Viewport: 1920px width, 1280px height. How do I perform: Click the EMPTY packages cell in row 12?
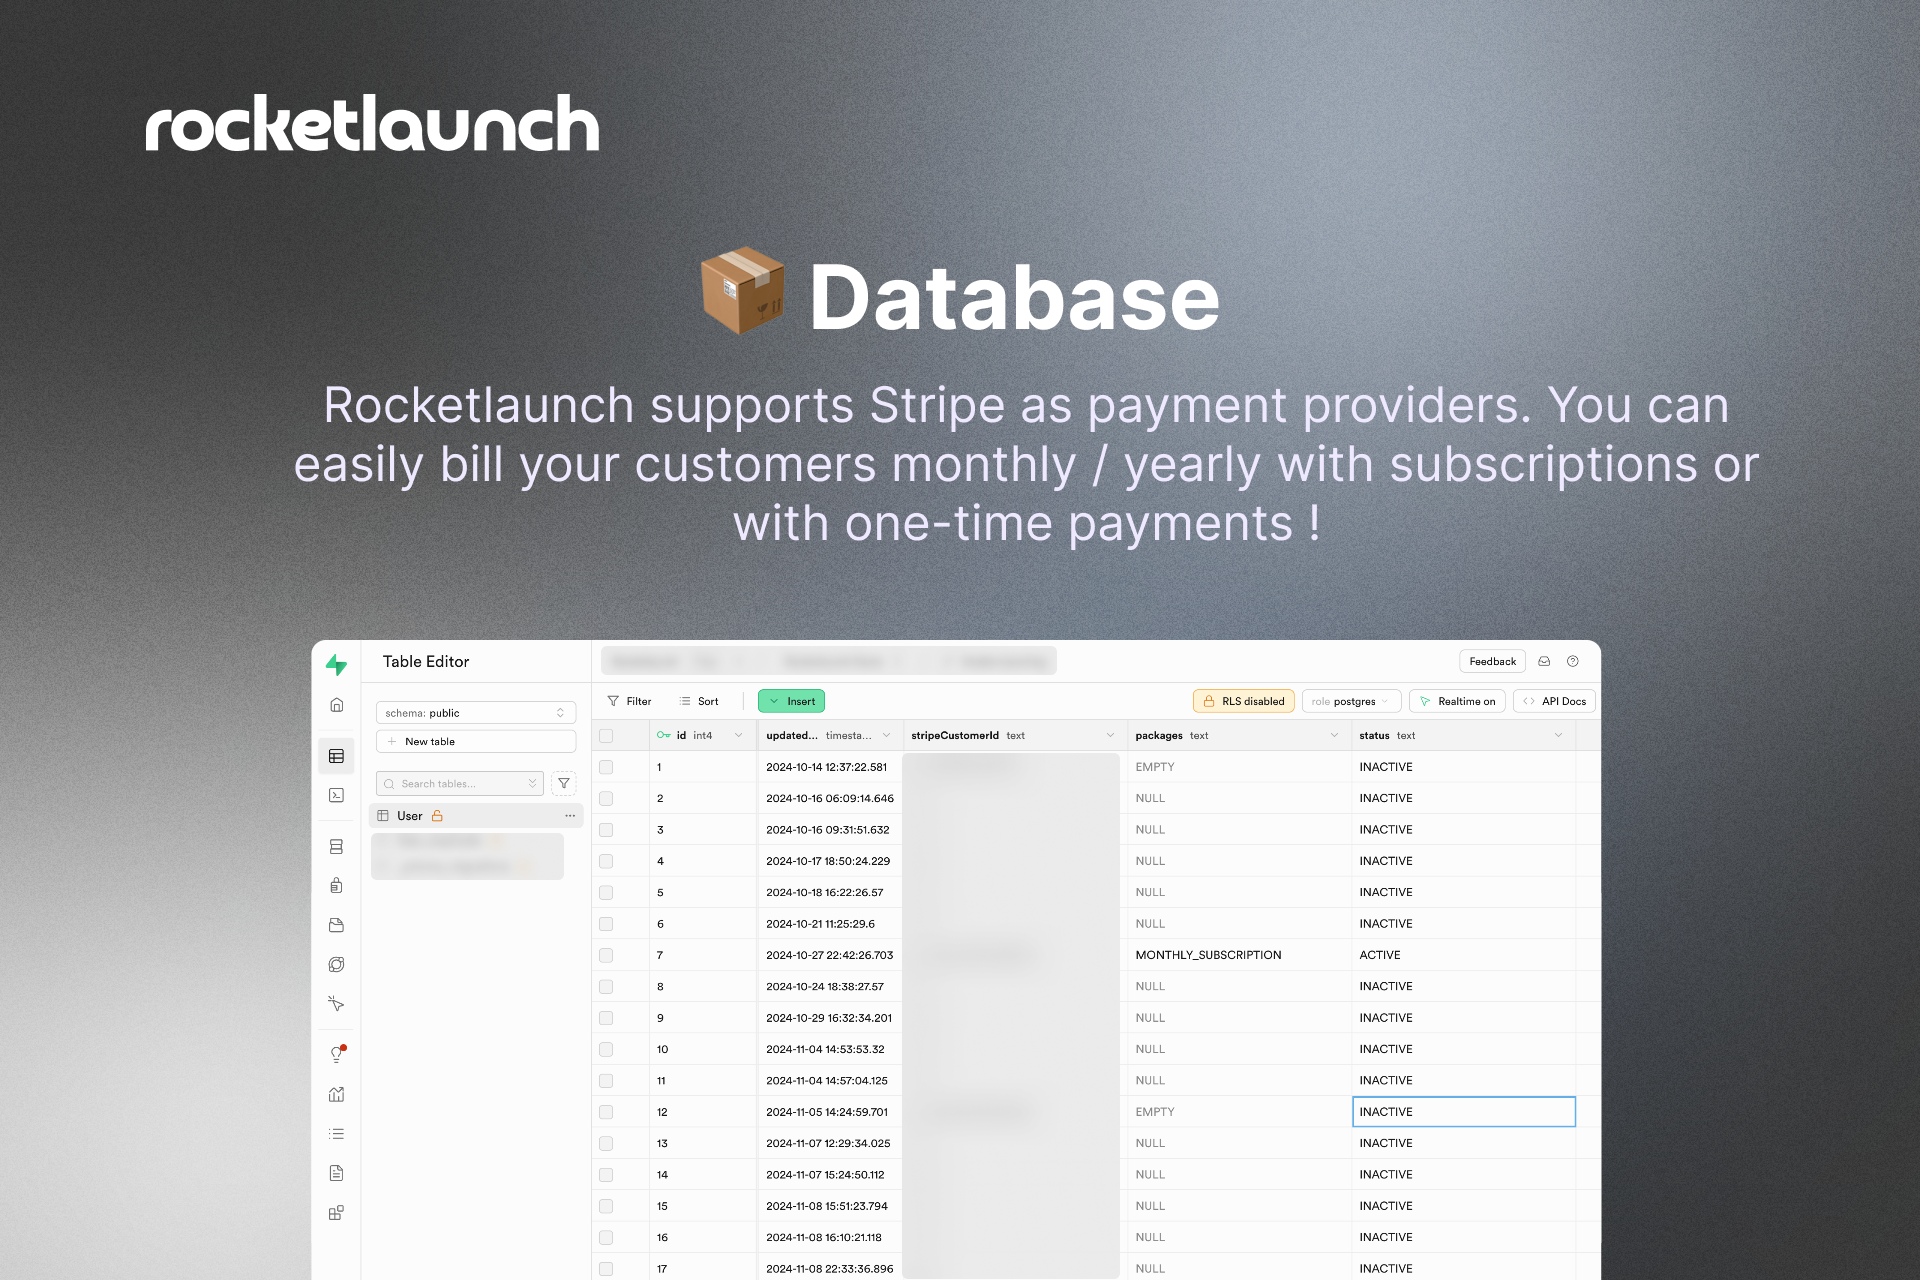point(1240,1112)
